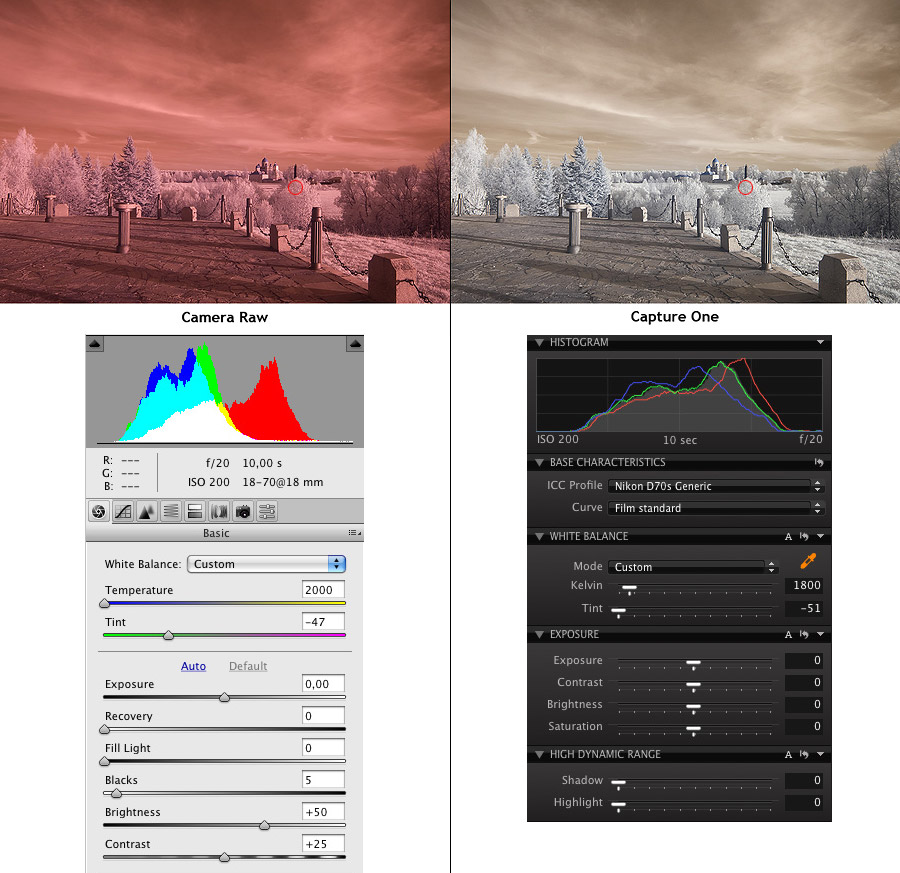
Task: Select the Basic tab aperture icon in Camera Raw
Action: pyautogui.click(x=99, y=511)
